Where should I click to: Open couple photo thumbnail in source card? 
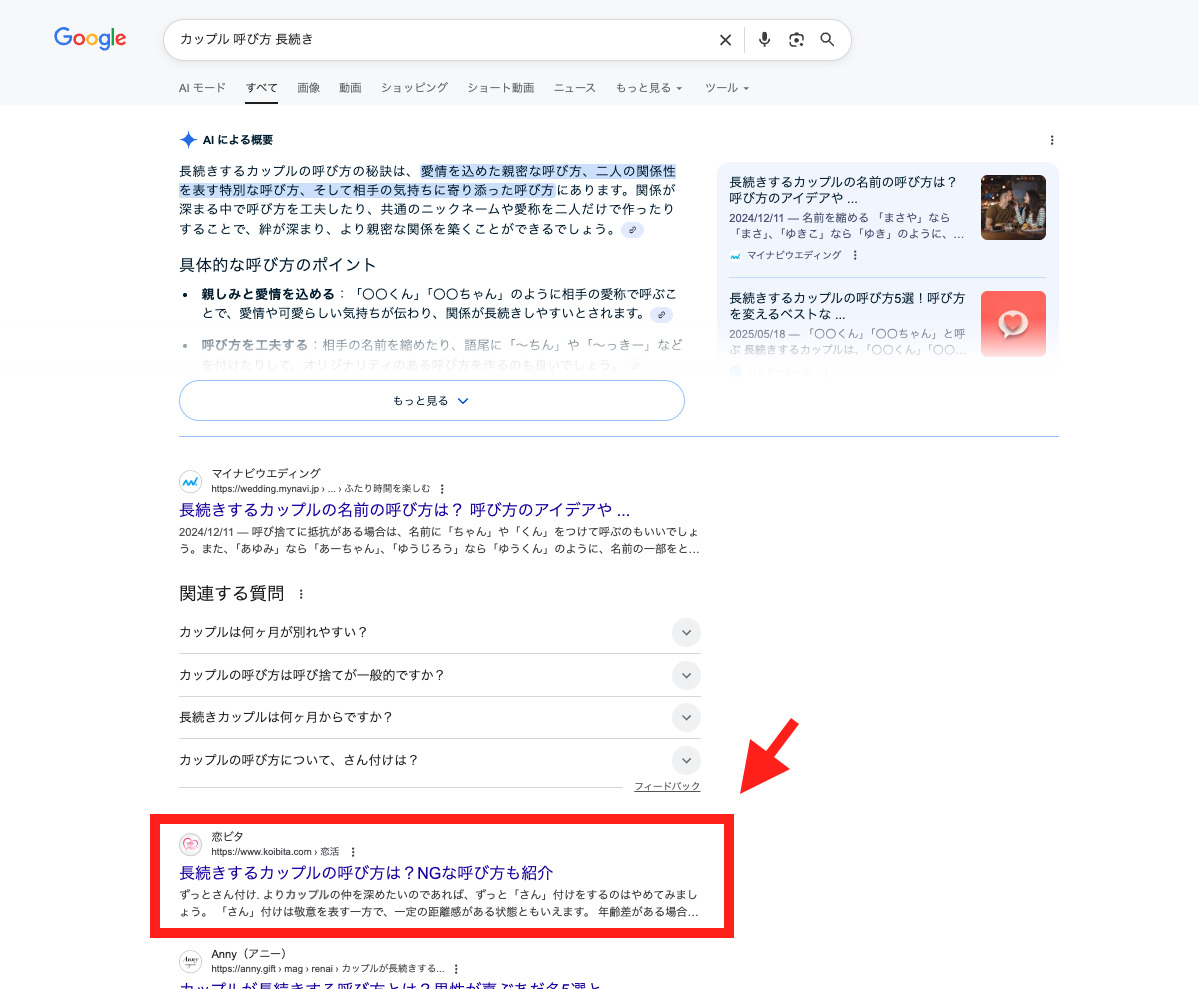[x=1013, y=207]
